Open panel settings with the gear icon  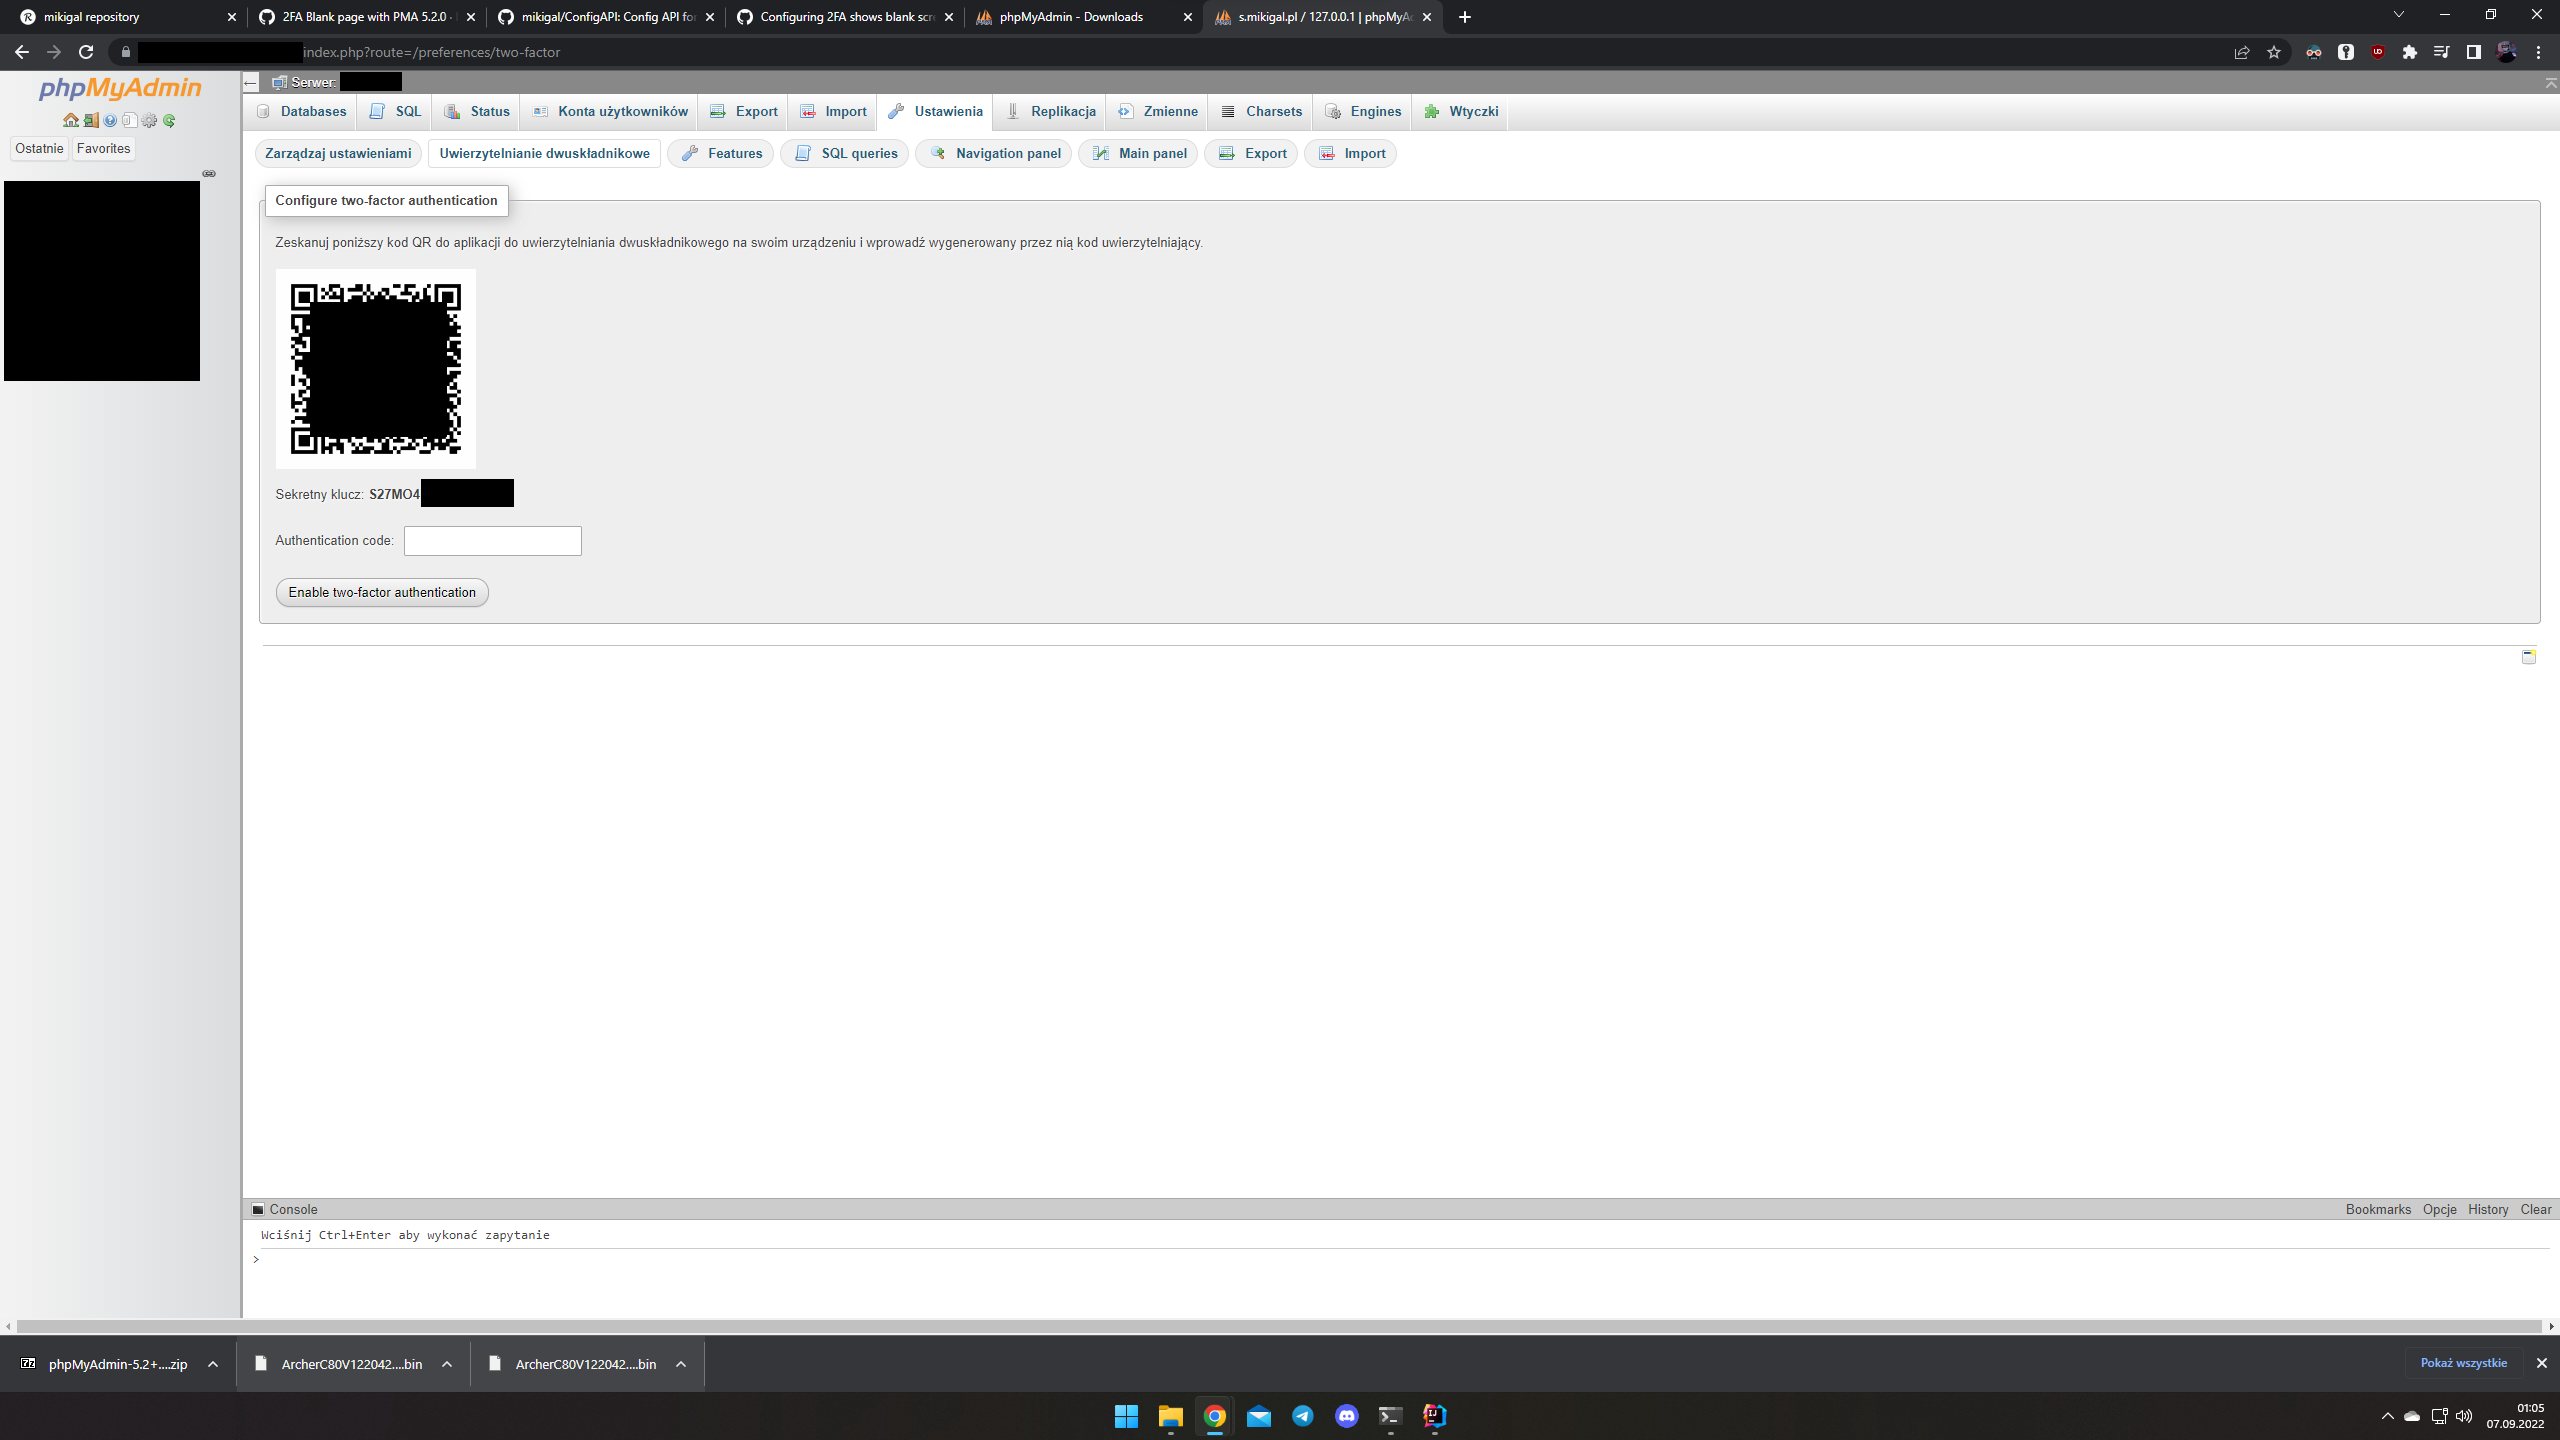click(x=149, y=120)
